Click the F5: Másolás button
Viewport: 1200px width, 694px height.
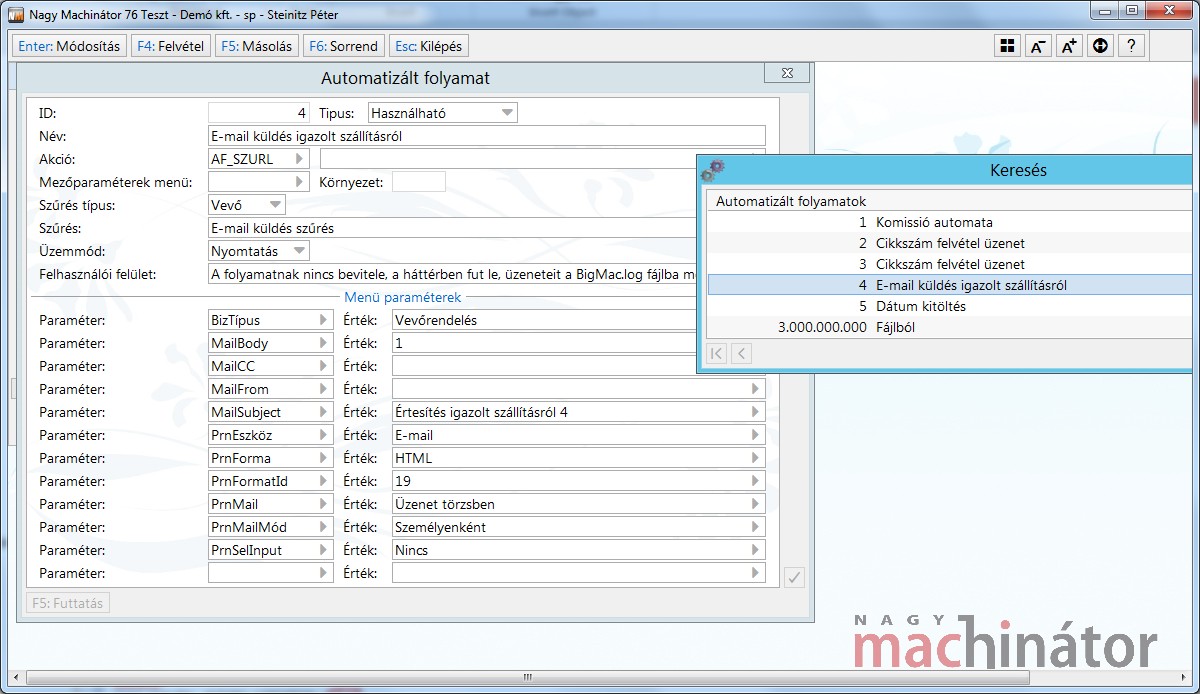pos(256,46)
